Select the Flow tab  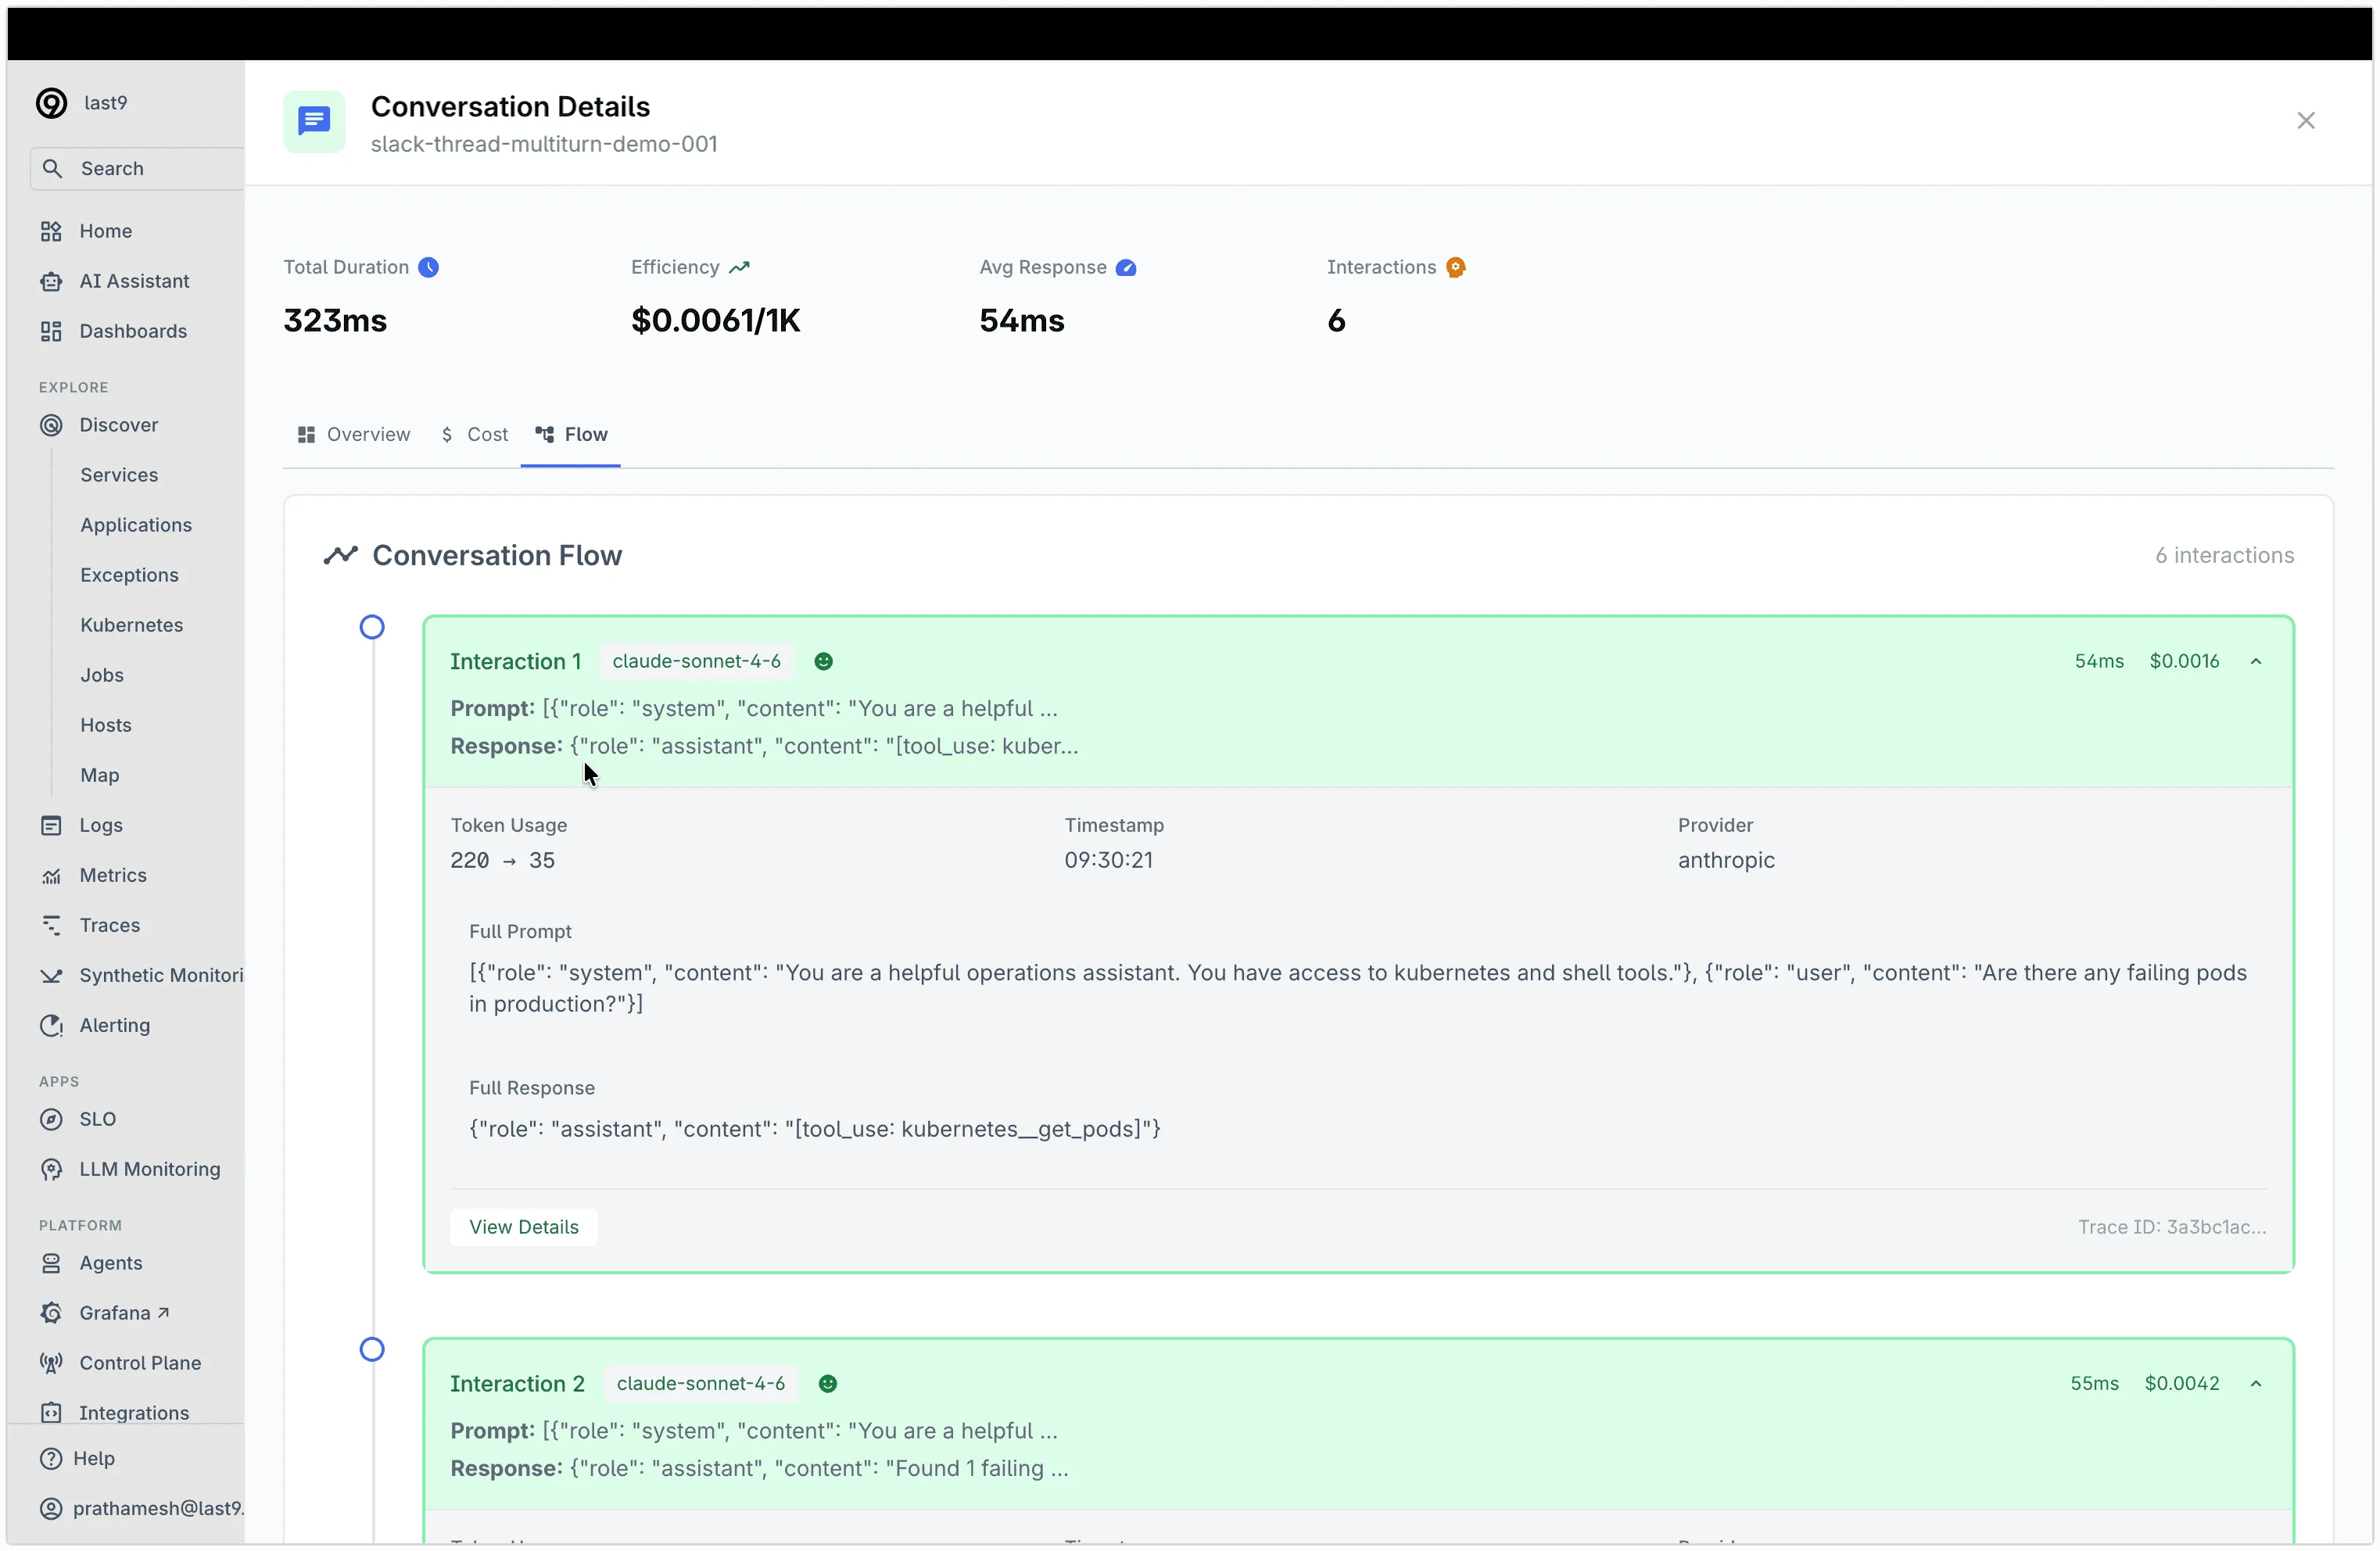point(571,434)
